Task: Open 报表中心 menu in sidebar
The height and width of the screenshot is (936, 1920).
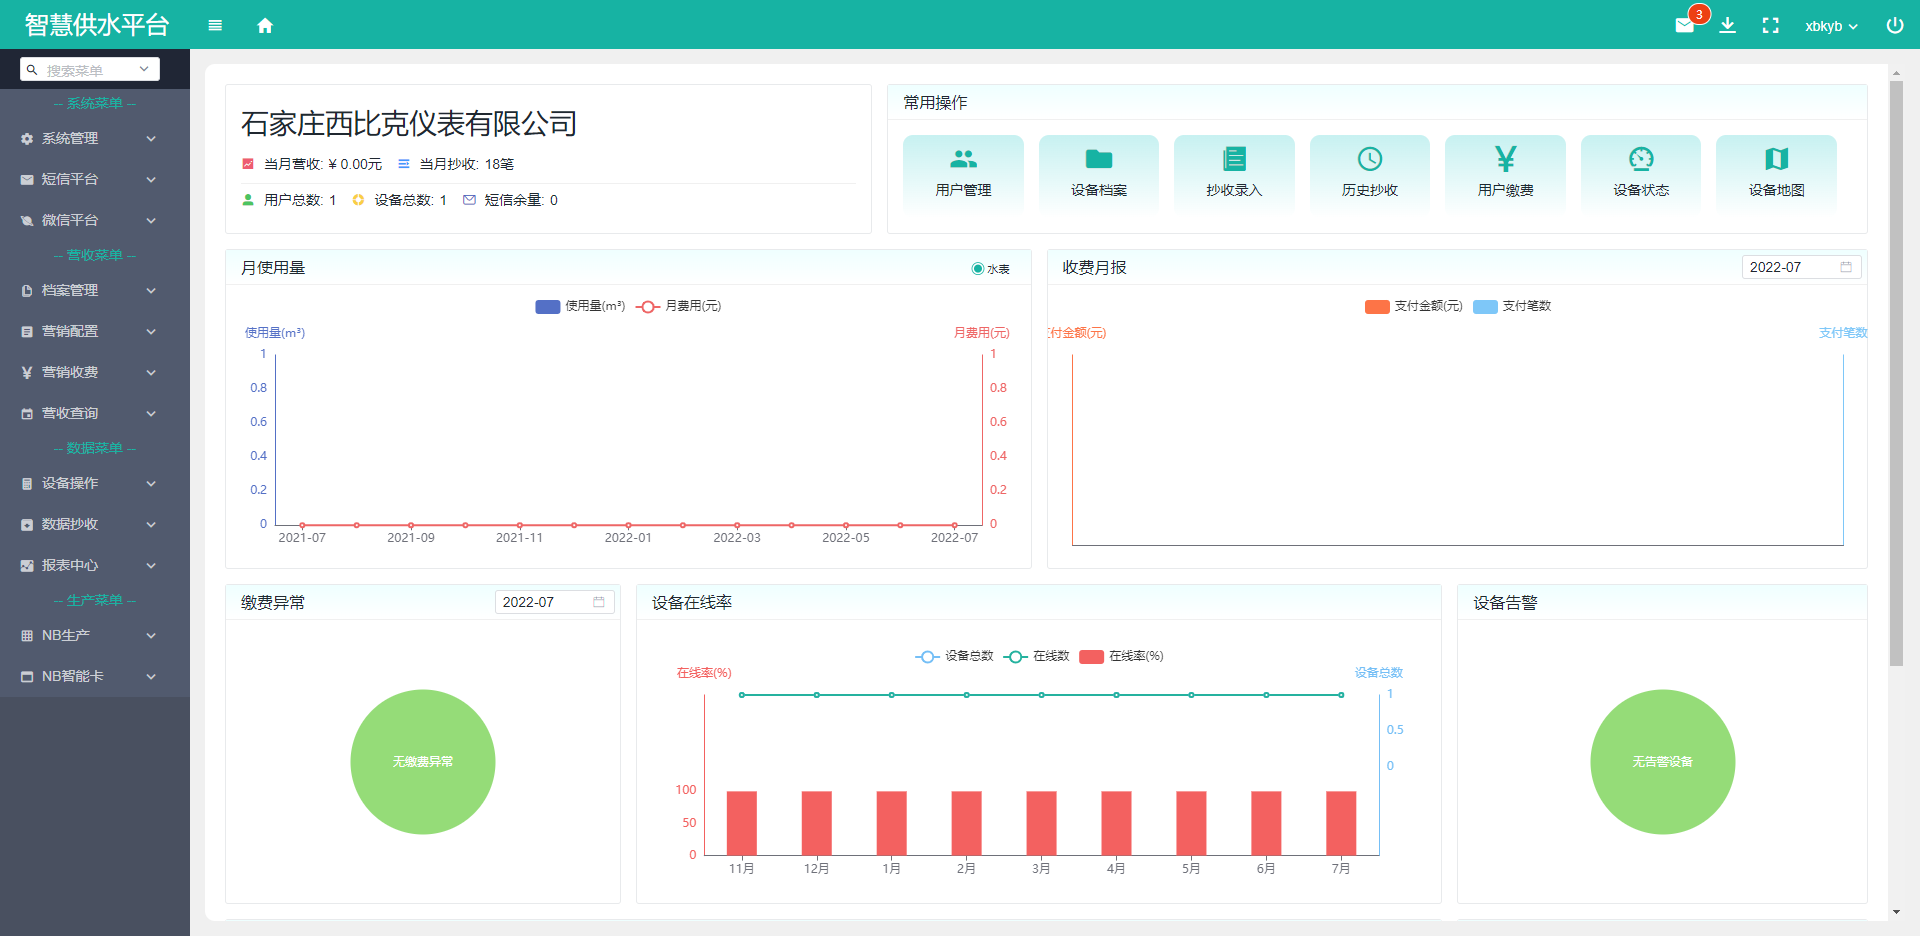Action: [90, 565]
